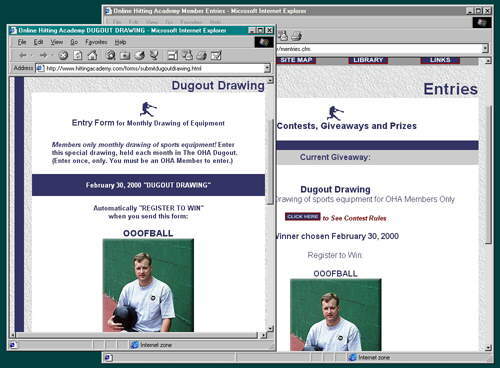Screen dimensions: 500x368
Task: Open the Favorites pane toolbar icon
Action: [x=125, y=55]
